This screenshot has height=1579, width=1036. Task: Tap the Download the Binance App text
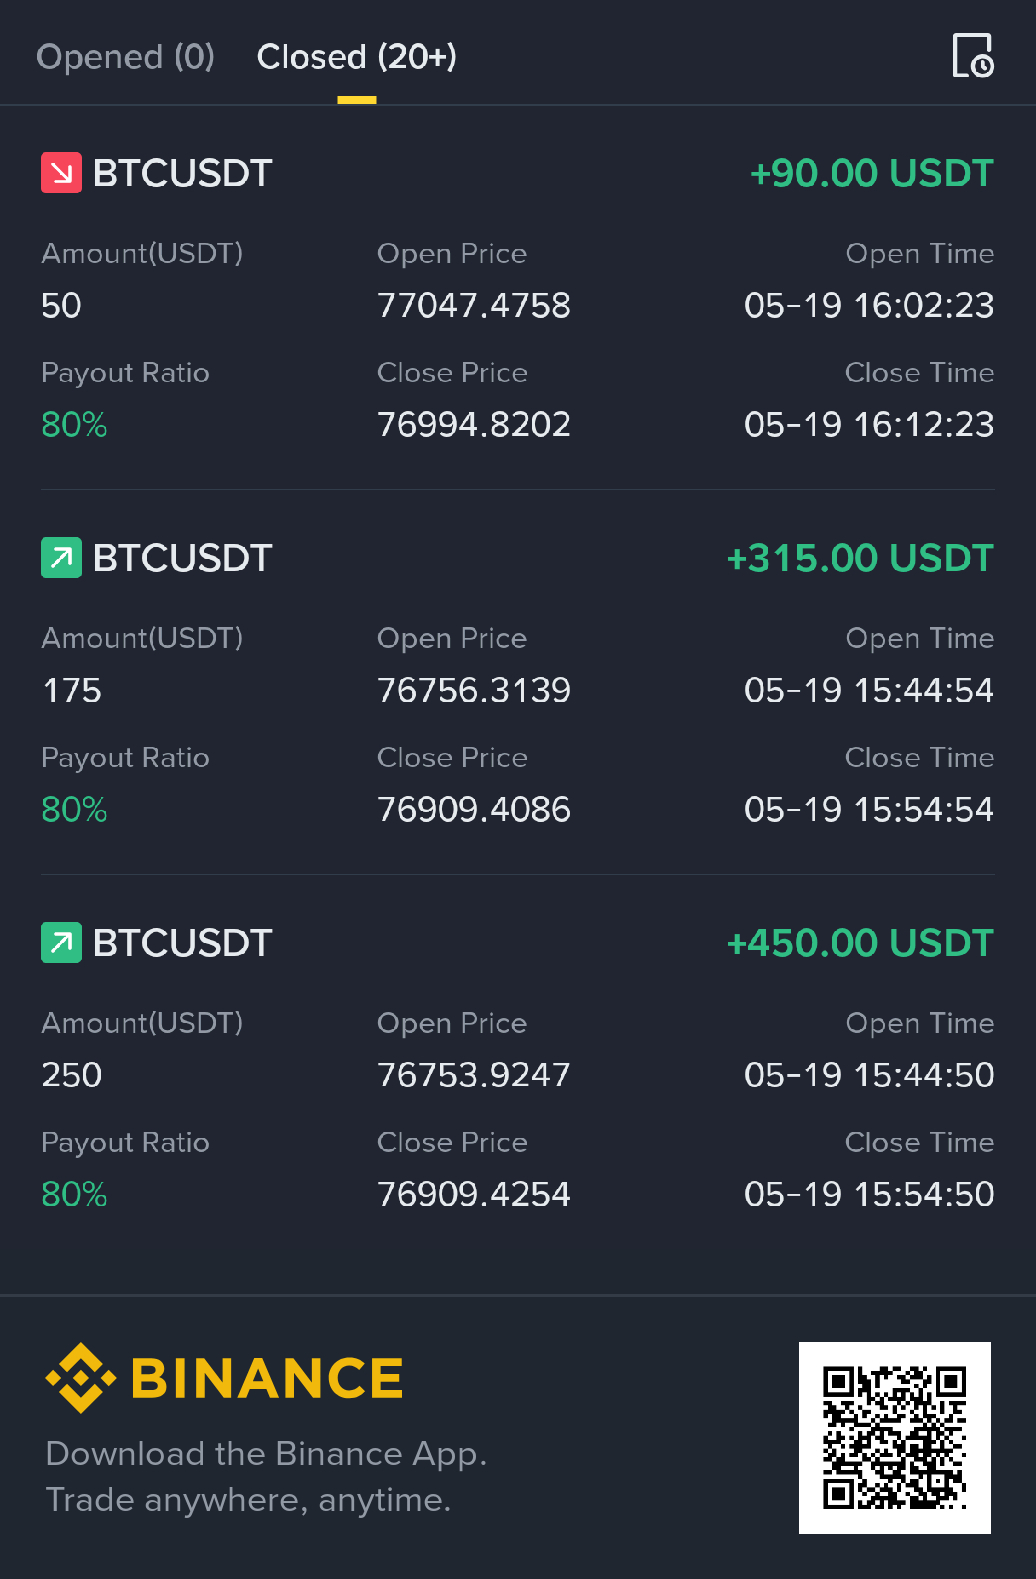tap(266, 1453)
